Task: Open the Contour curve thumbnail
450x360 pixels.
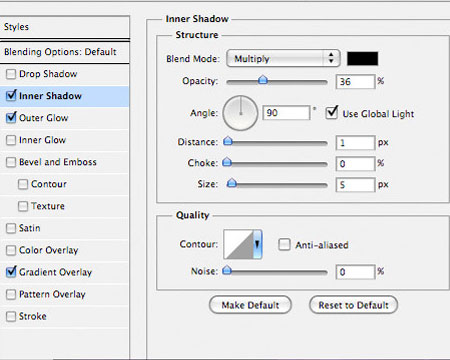Action: tap(238, 244)
